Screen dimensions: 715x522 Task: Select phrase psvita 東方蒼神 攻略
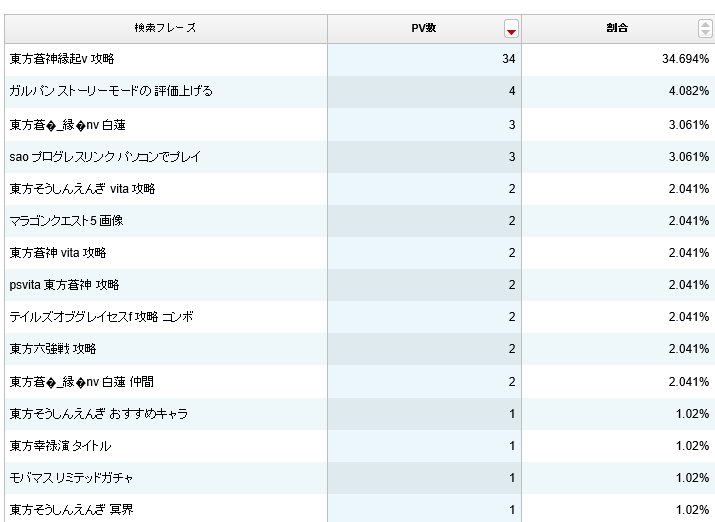coord(64,285)
